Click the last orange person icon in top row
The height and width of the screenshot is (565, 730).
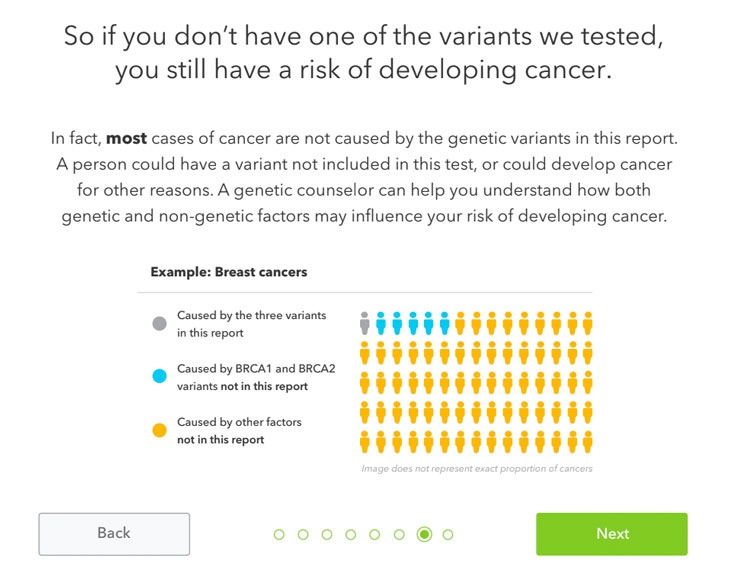[x=587, y=323]
